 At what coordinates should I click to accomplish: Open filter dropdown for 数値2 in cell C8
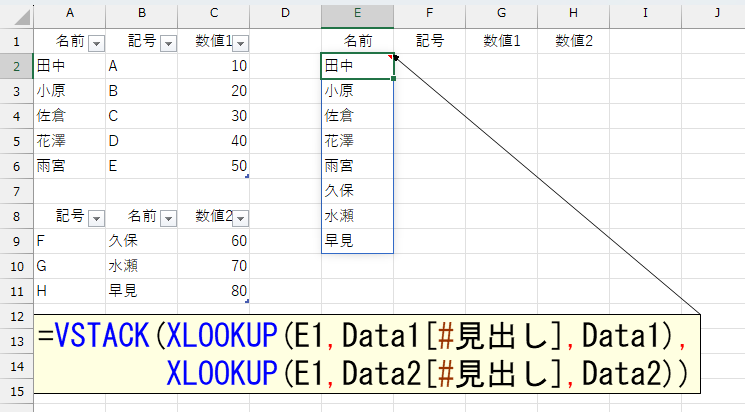[x=240, y=218]
